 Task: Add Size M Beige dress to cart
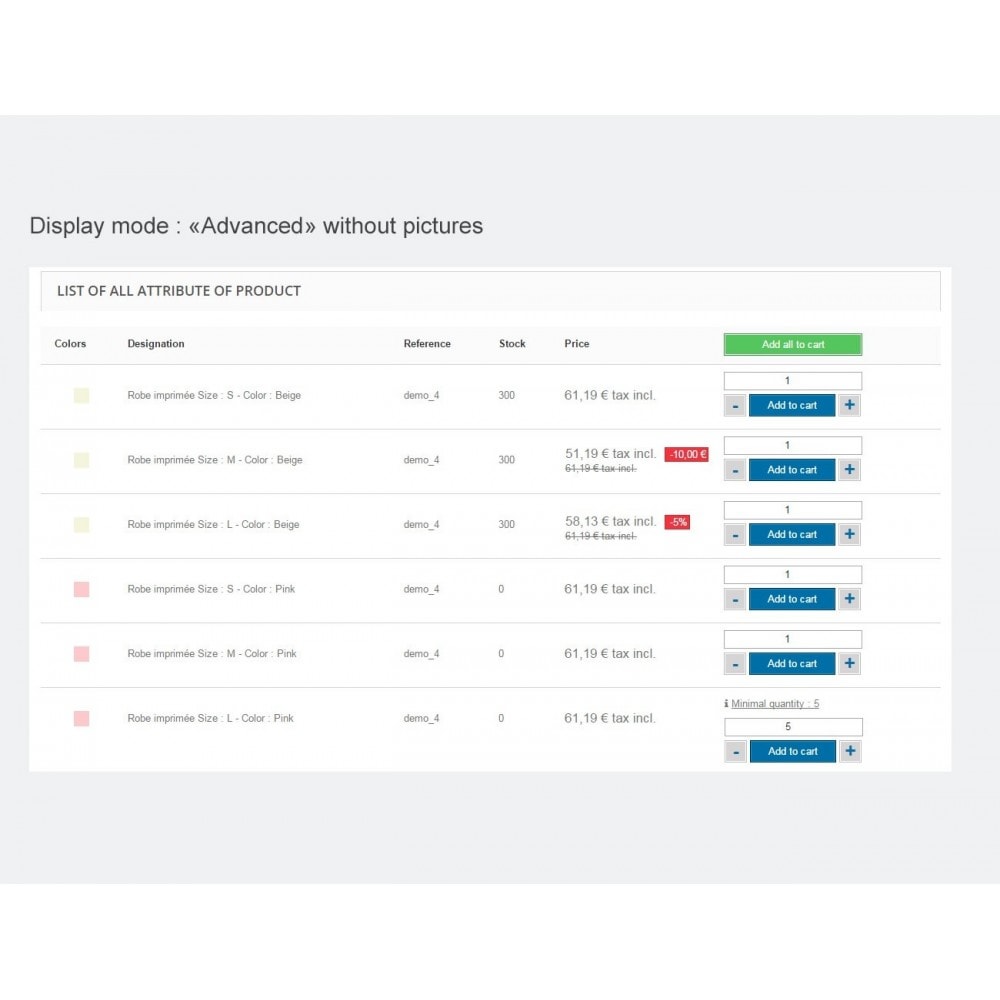pyautogui.click(x=792, y=470)
